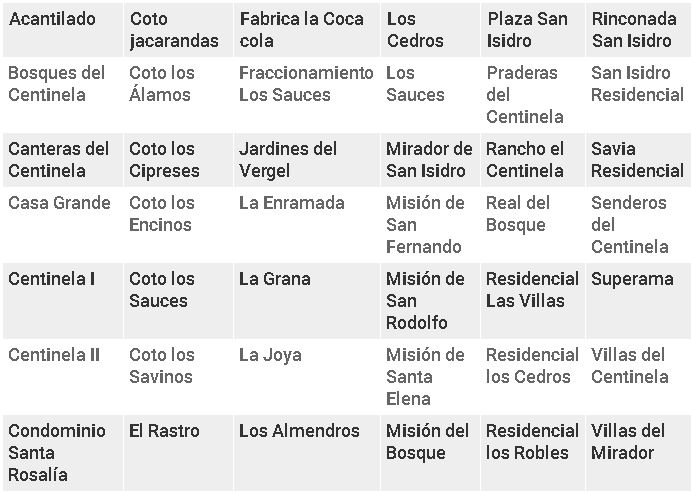Click Mirador de San Isidro
The width and height of the screenshot is (692, 493).
coord(430,160)
